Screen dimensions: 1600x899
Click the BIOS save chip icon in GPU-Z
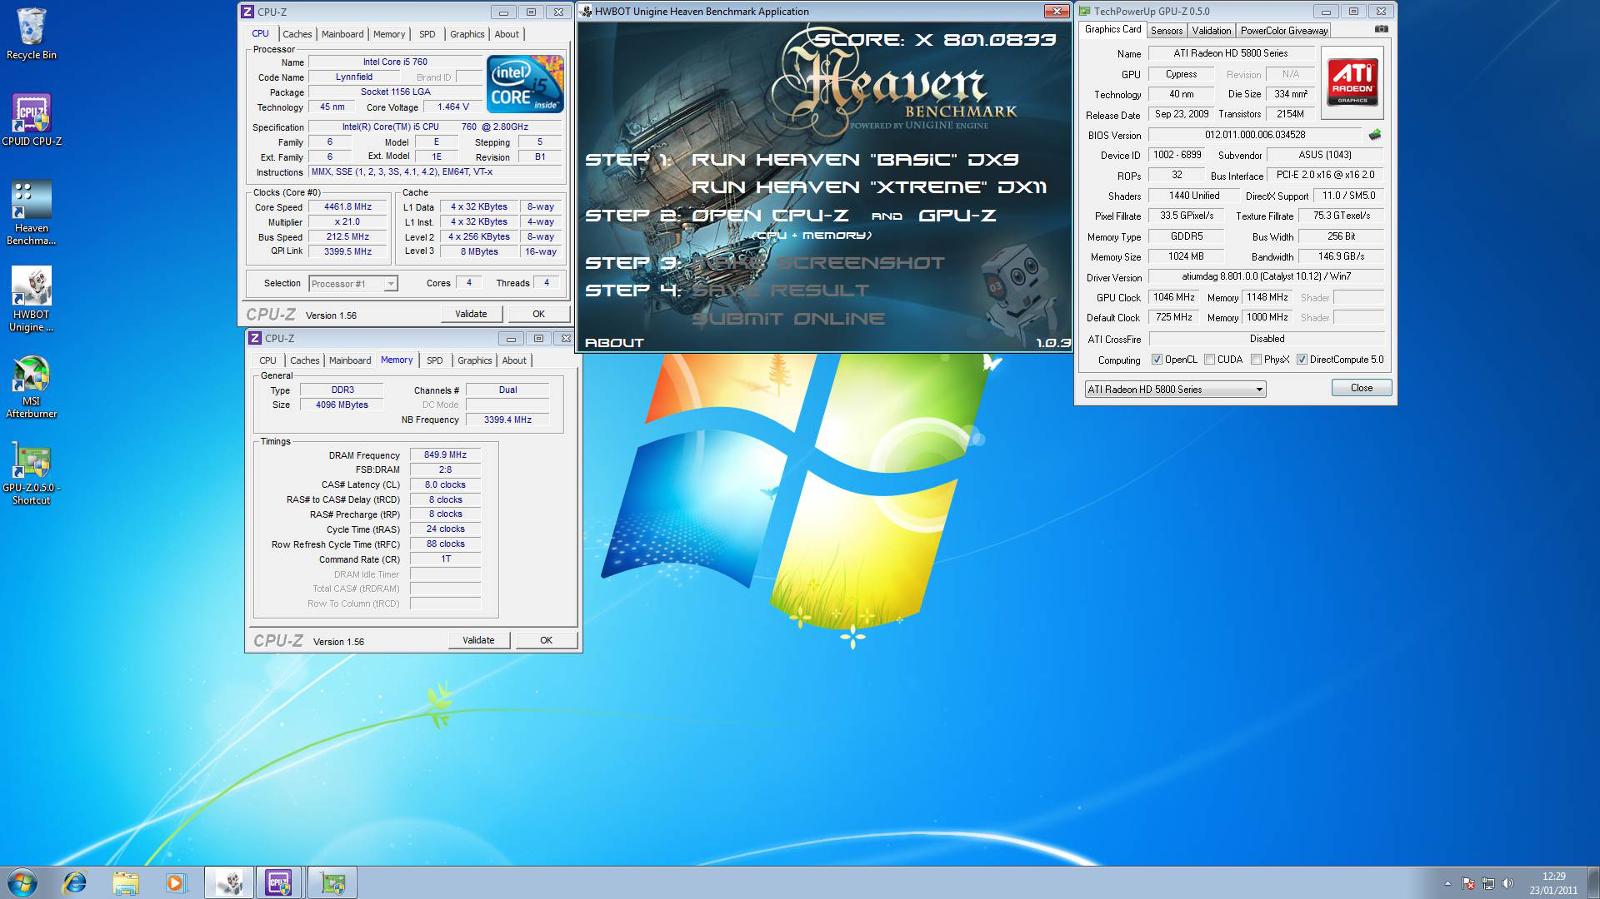1375,134
